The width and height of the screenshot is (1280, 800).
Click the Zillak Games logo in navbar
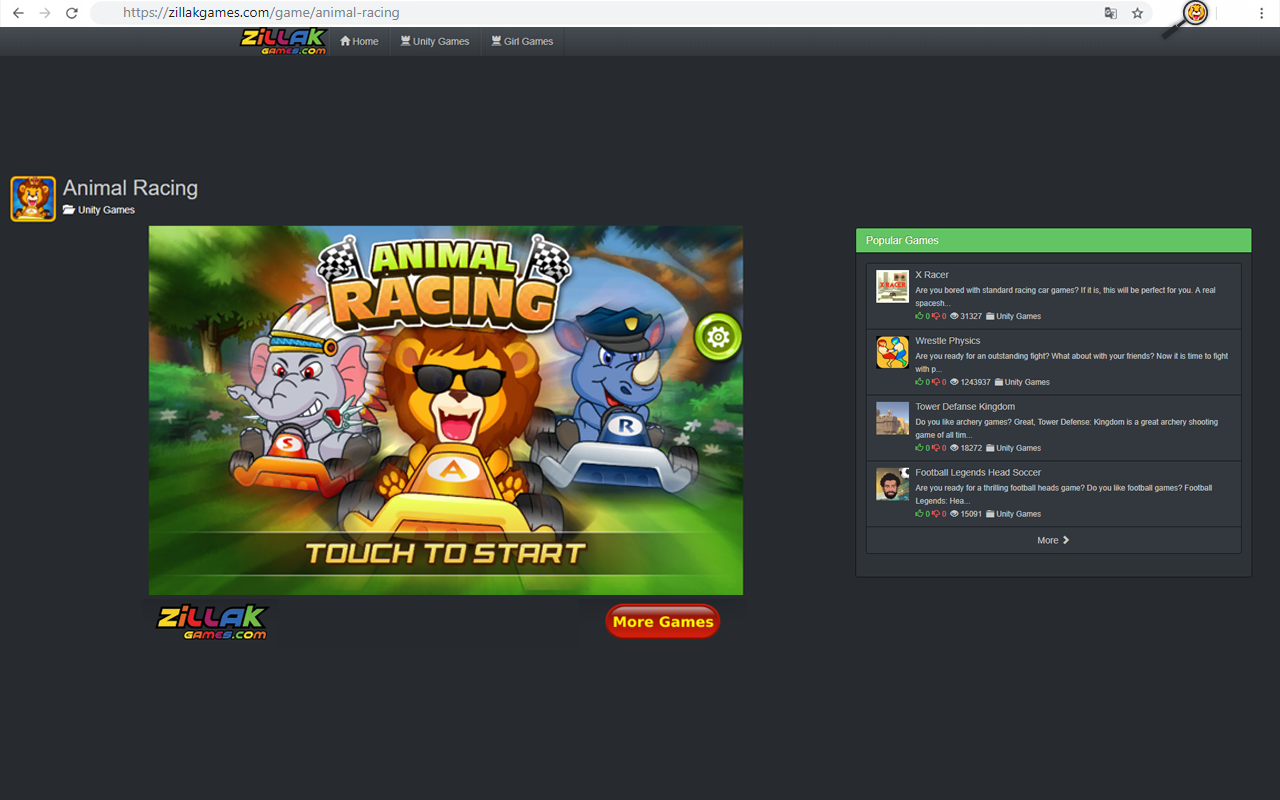[284, 41]
